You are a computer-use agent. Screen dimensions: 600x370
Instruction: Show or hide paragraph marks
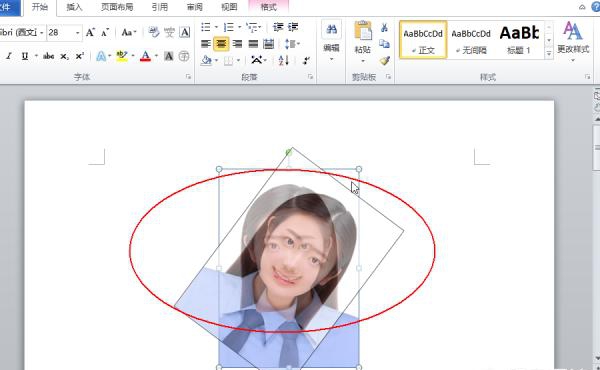pyautogui.click(x=306, y=60)
